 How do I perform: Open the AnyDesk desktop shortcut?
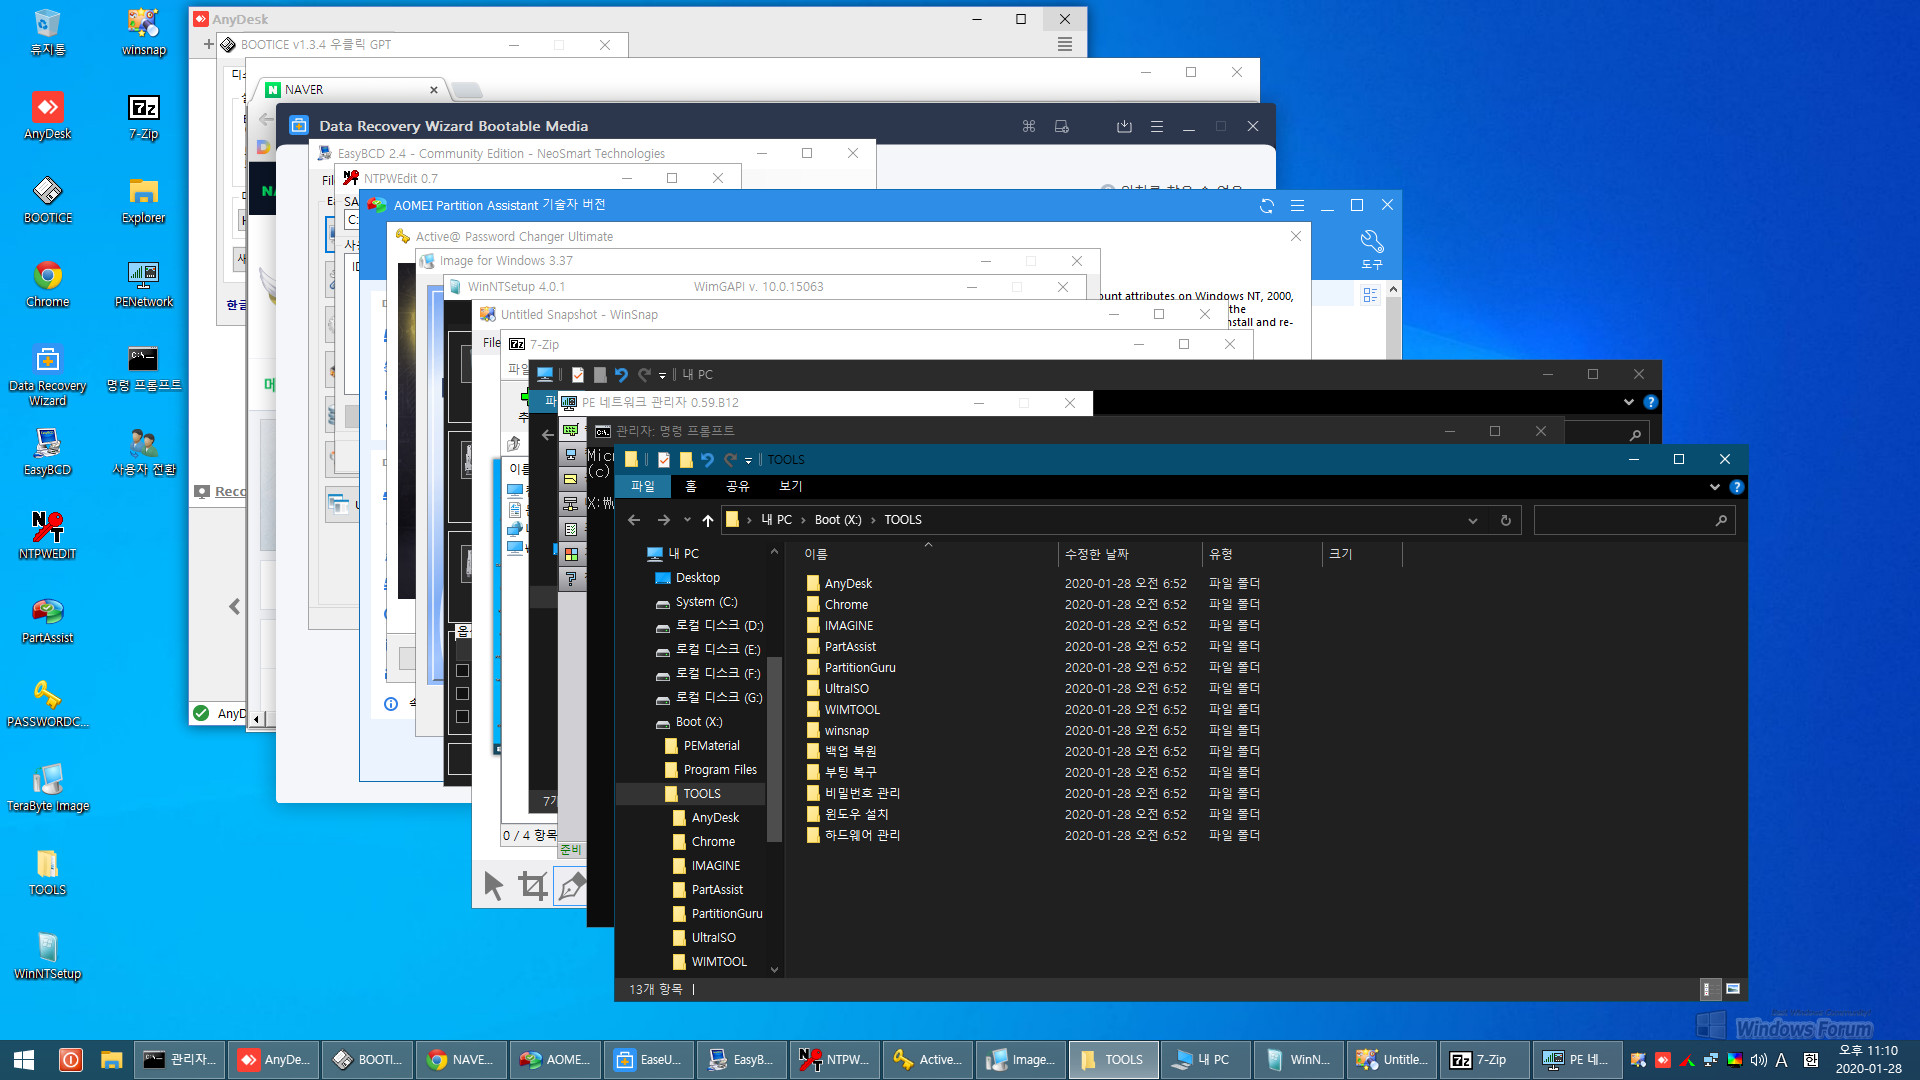tap(47, 116)
